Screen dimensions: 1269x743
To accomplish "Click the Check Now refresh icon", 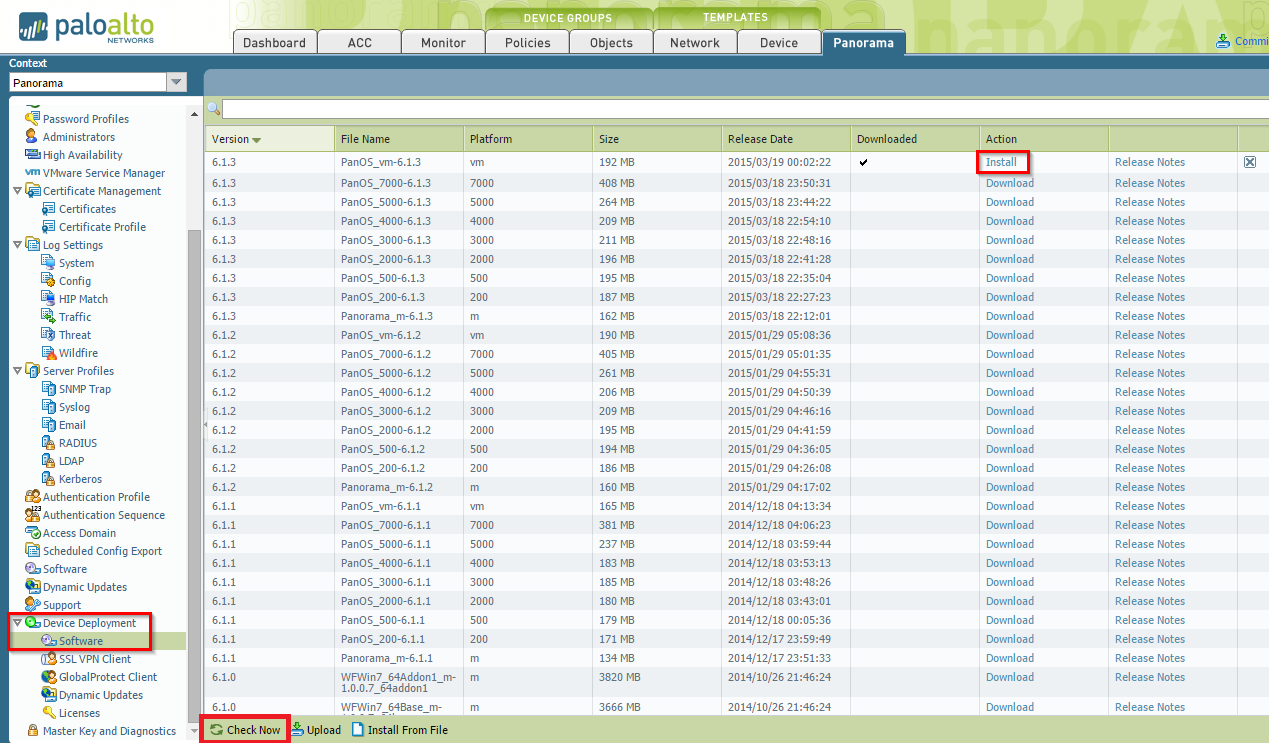I will point(216,730).
